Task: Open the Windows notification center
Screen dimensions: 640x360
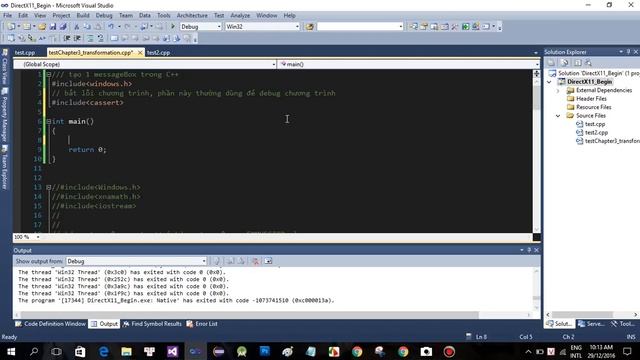Action: click(x=628, y=351)
